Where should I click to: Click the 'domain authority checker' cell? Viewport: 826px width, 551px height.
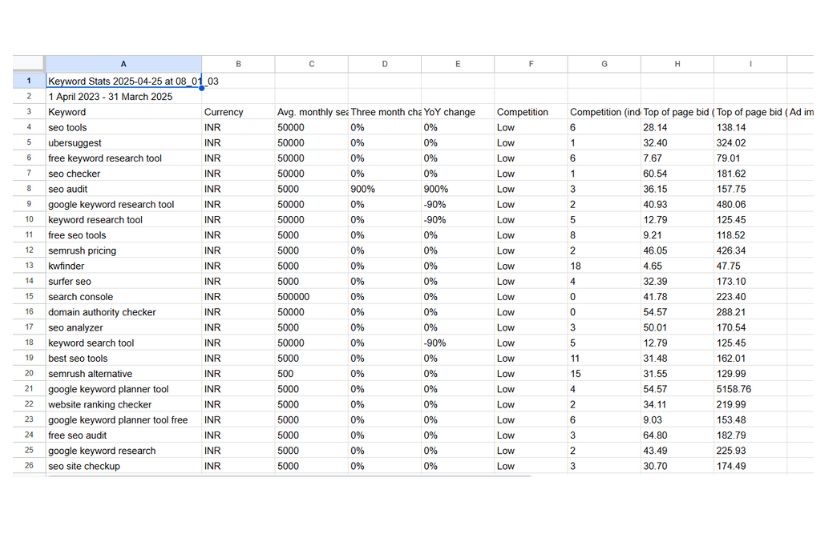point(123,312)
